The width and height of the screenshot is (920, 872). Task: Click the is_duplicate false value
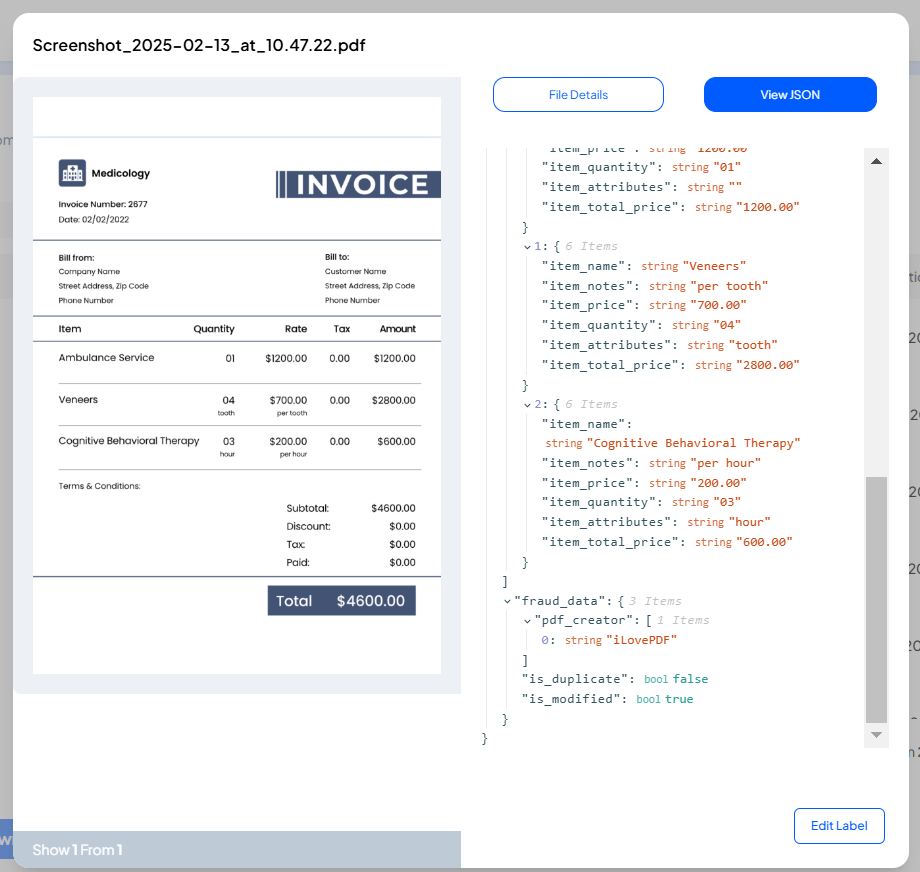coord(690,679)
